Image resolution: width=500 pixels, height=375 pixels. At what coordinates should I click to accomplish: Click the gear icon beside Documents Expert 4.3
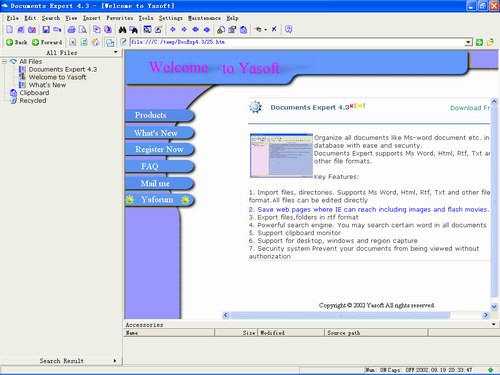pyautogui.click(x=255, y=107)
